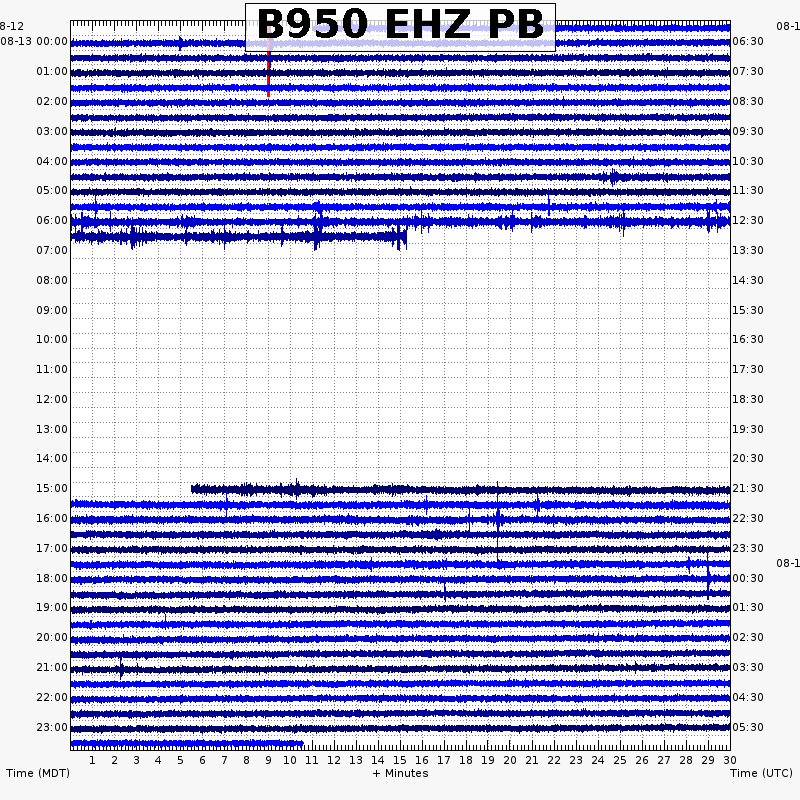Click the 20:00 MDT row label
The image size is (800, 800).
[x=52, y=638]
